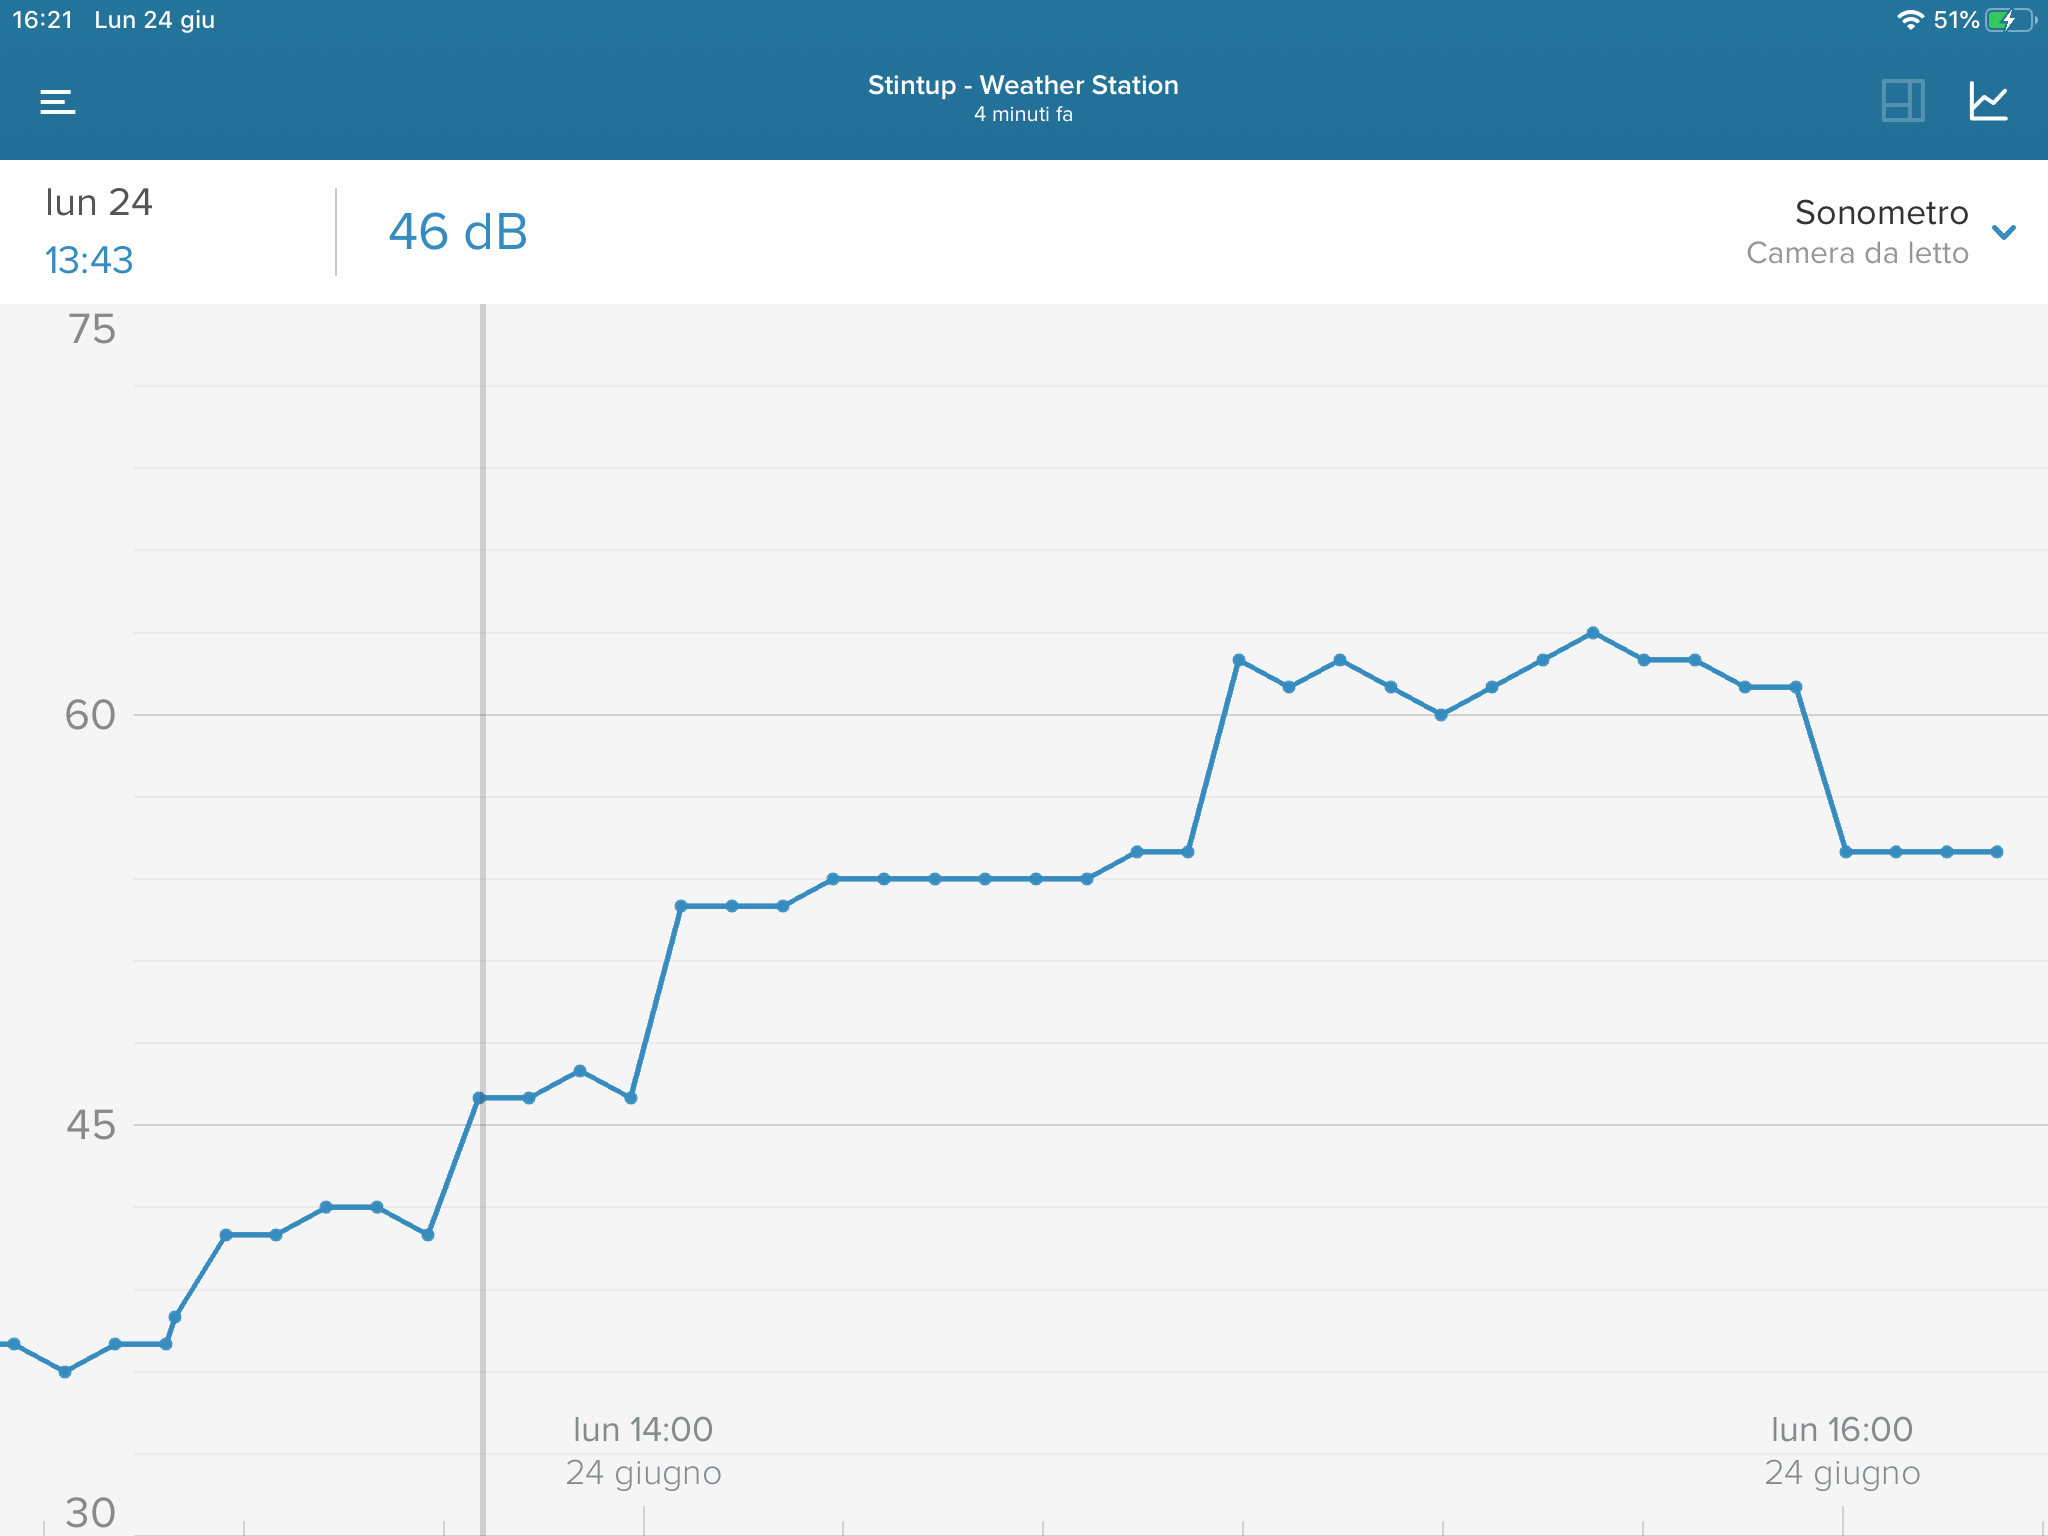Expand the Sonometro sensor dropdown chevron
The width and height of the screenshot is (2048, 1536).
click(x=2003, y=233)
